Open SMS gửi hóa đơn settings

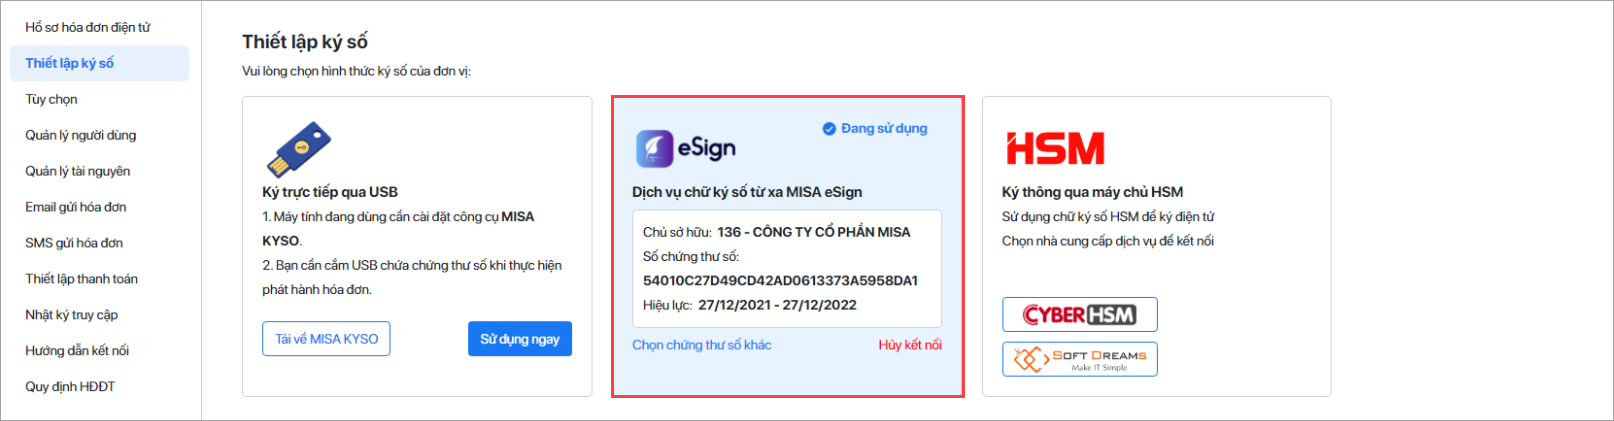tap(74, 243)
